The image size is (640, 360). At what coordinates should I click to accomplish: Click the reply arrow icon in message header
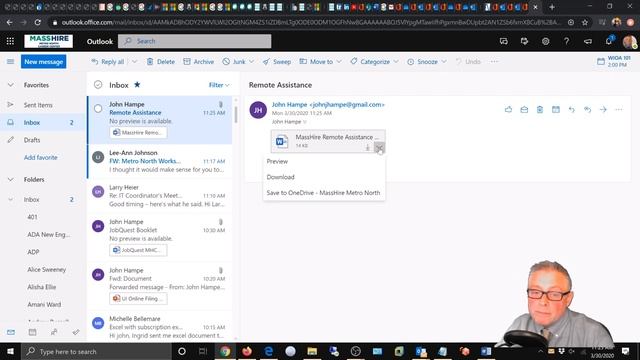(571, 109)
